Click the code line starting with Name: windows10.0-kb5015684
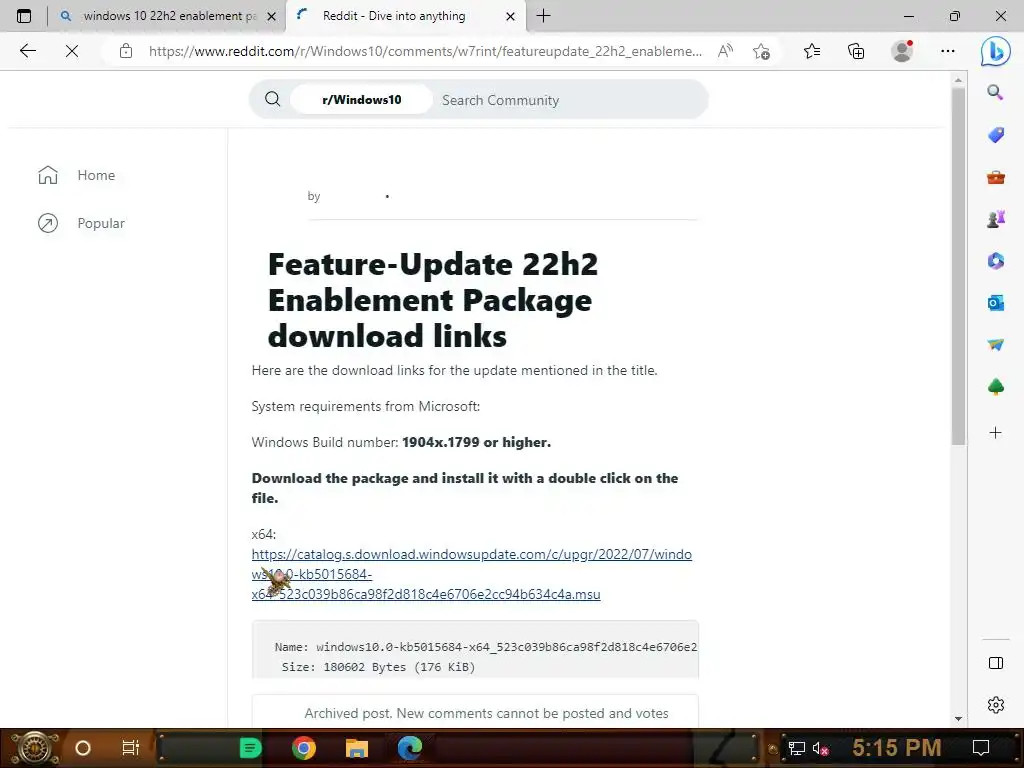The image size is (1024, 768). pyautogui.click(x=486, y=647)
